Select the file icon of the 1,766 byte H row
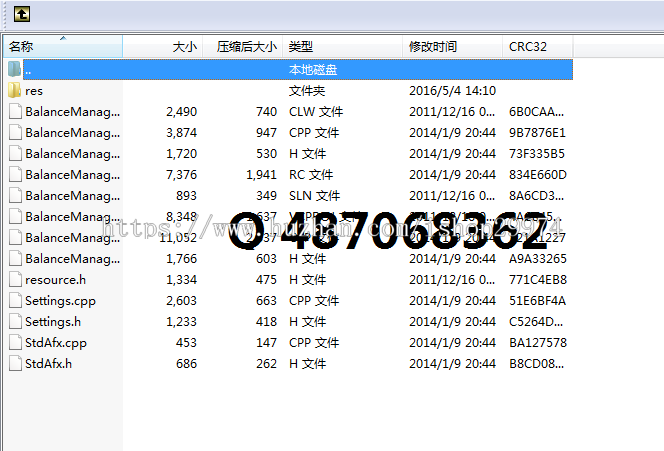Screen dimensions: 664x451 click(x=15, y=259)
